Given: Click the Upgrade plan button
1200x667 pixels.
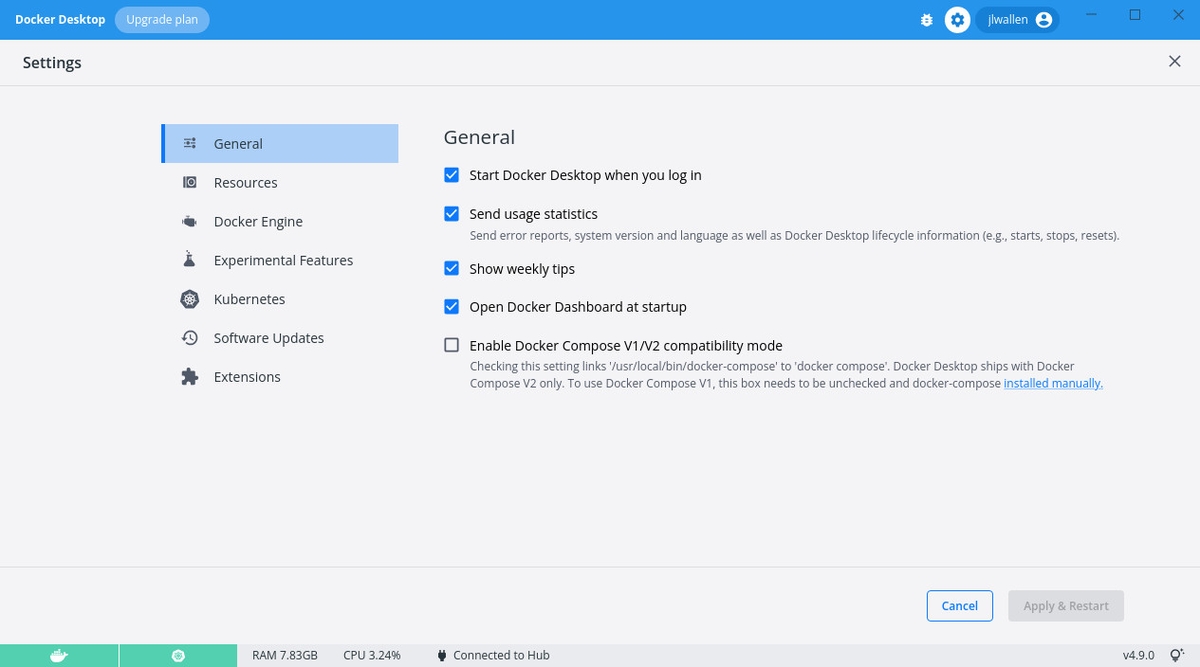Looking at the screenshot, I should (162, 20).
